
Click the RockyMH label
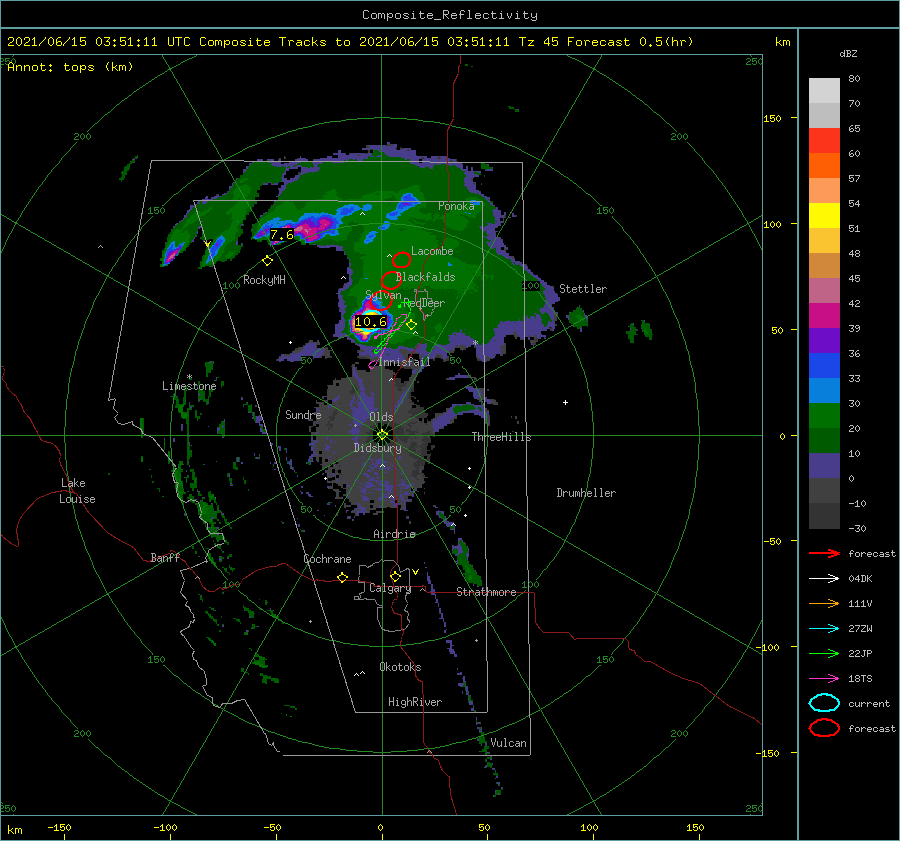point(264,280)
